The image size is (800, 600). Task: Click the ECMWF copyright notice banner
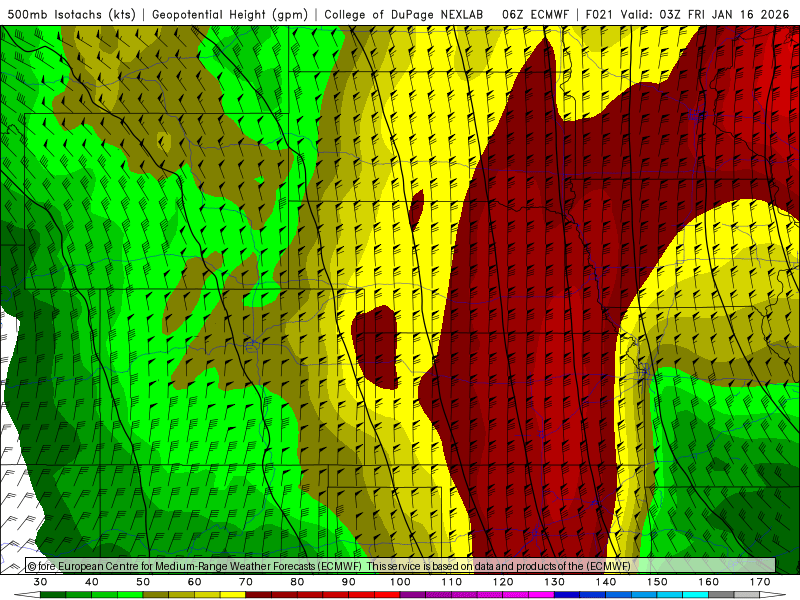pyautogui.click(x=401, y=566)
